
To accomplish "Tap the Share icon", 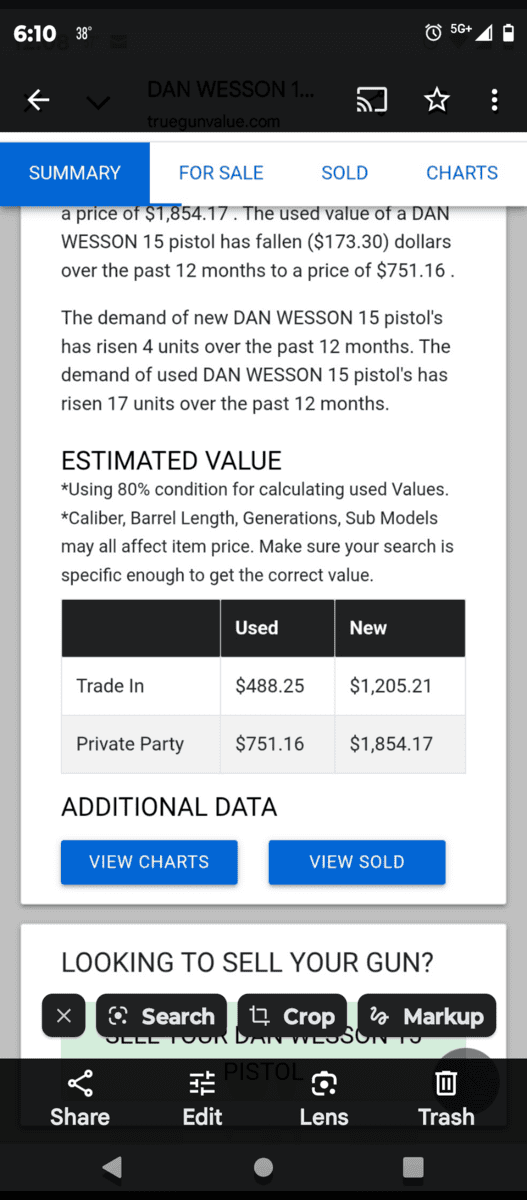I will click(80, 1099).
